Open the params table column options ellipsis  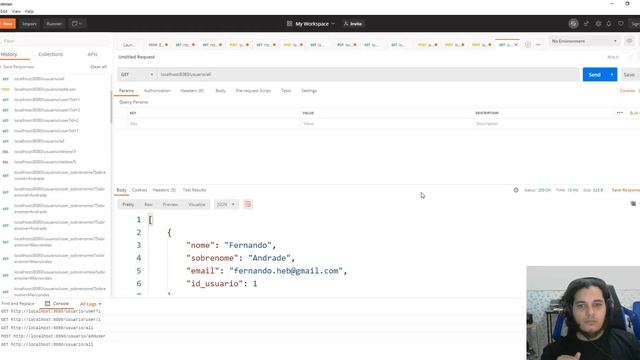620,113
